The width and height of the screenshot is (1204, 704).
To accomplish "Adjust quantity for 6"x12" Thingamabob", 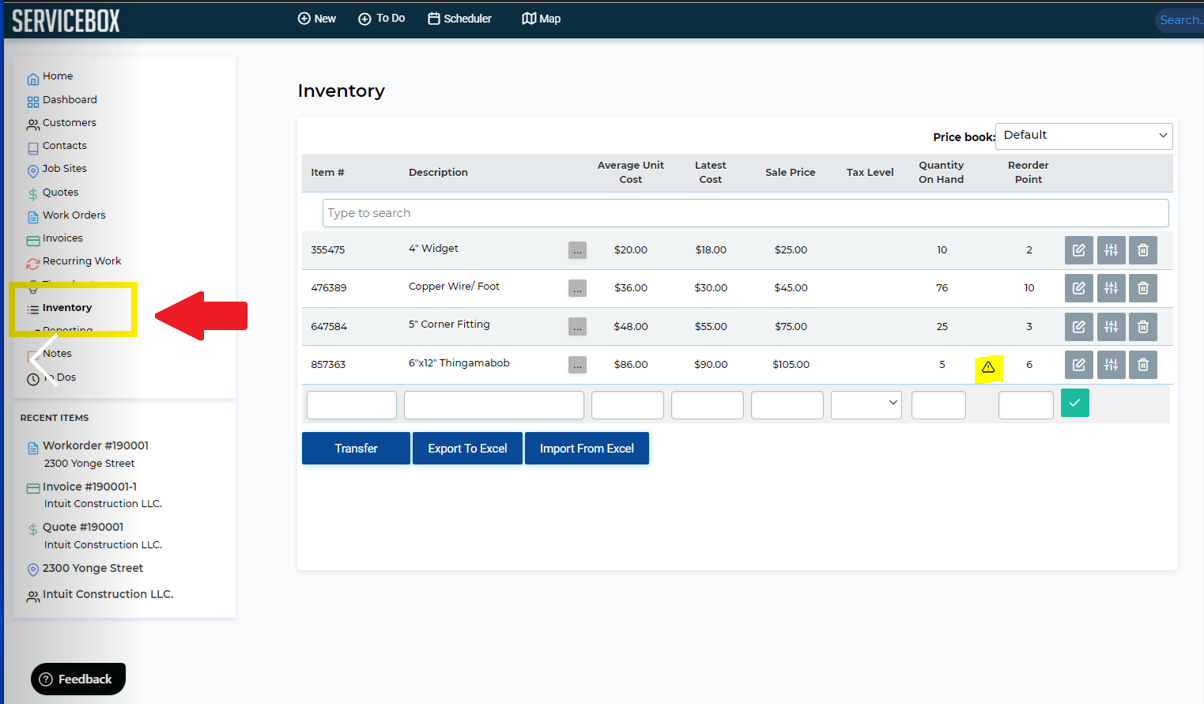I will click(x=1111, y=365).
